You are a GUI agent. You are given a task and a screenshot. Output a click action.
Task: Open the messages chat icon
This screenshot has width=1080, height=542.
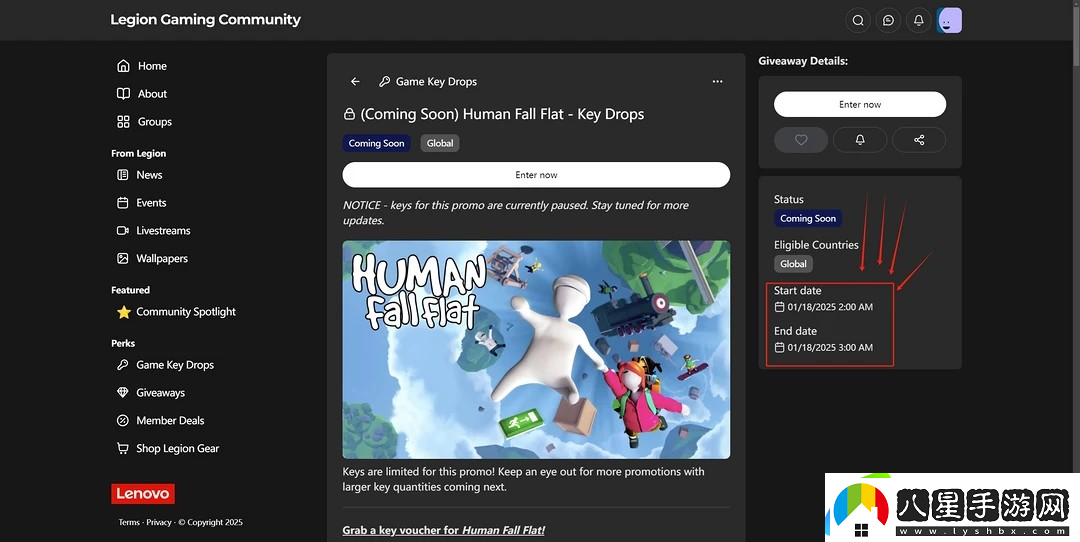point(888,21)
